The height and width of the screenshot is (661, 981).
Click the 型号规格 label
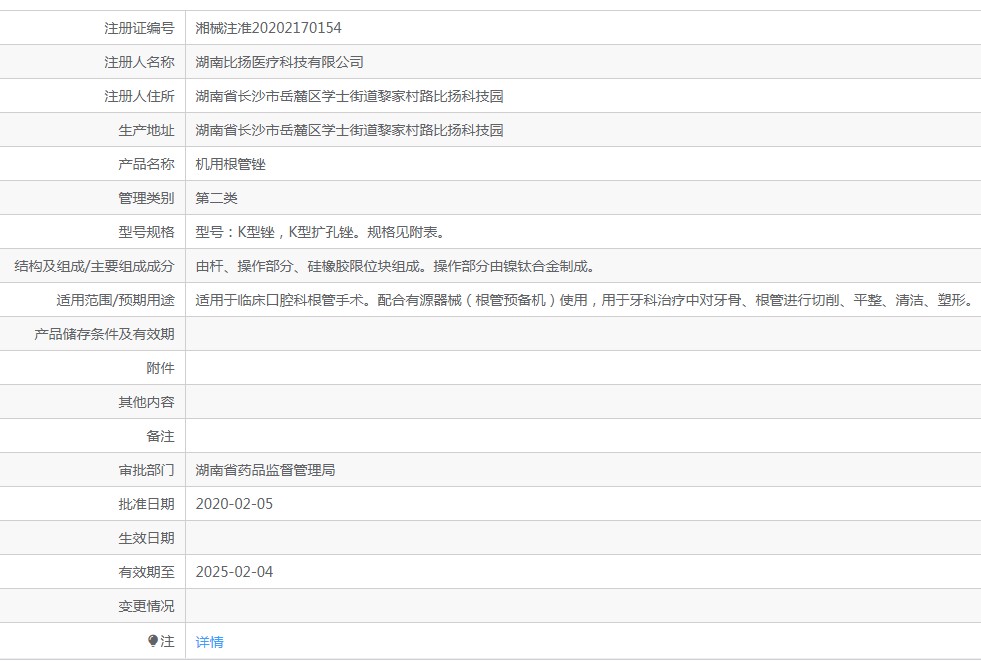coord(146,232)
